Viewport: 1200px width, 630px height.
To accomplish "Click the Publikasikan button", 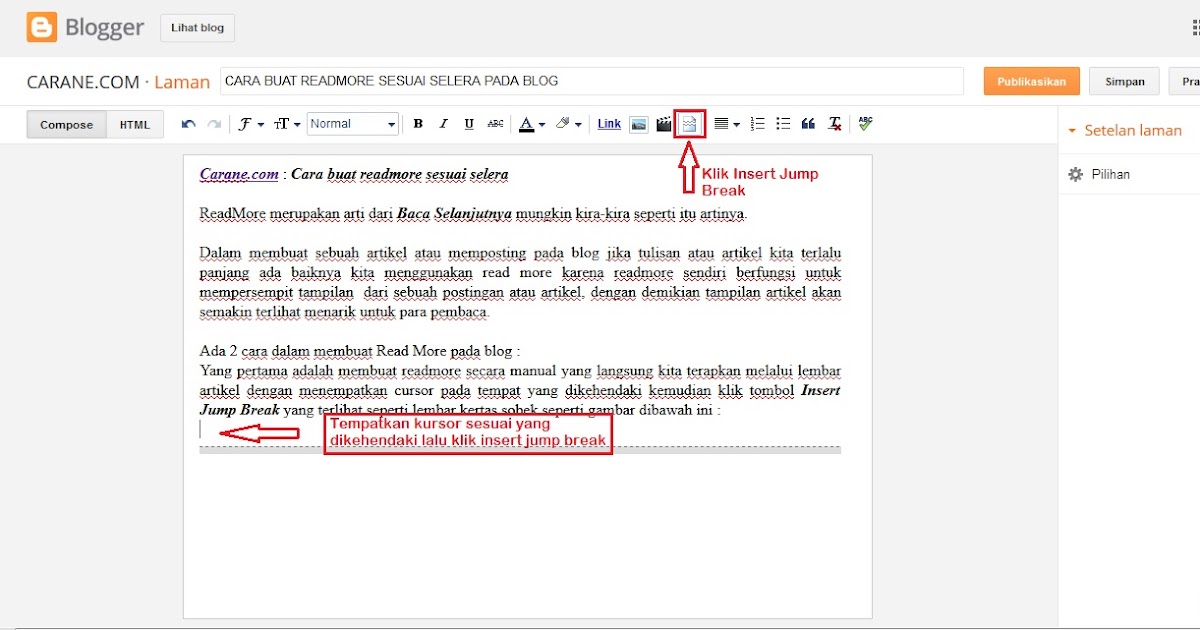I will (1031, 81).
